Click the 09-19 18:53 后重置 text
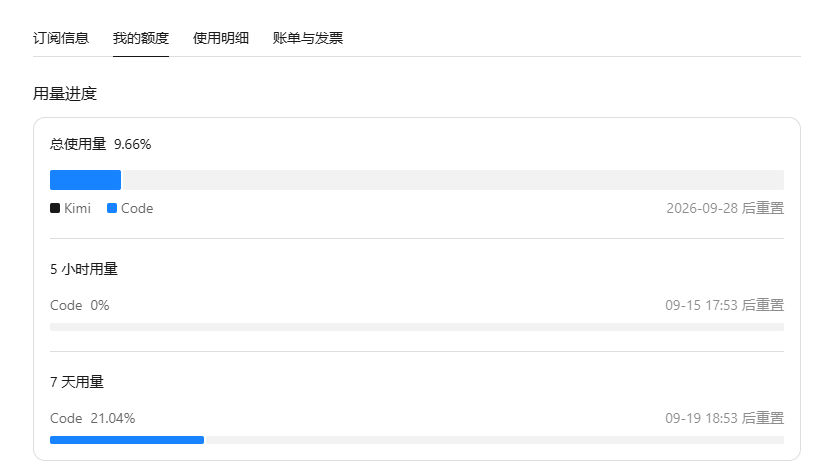The image size is (839, 476). 724,418
